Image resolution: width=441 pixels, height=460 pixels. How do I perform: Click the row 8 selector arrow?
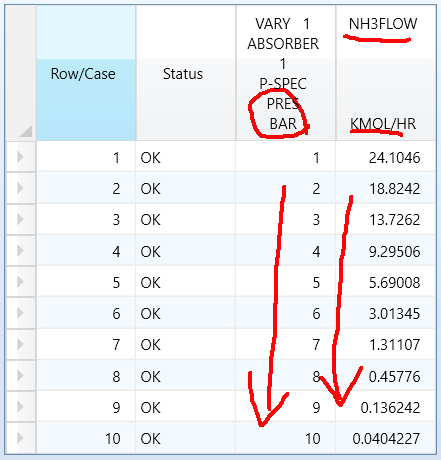coord(20,375)
